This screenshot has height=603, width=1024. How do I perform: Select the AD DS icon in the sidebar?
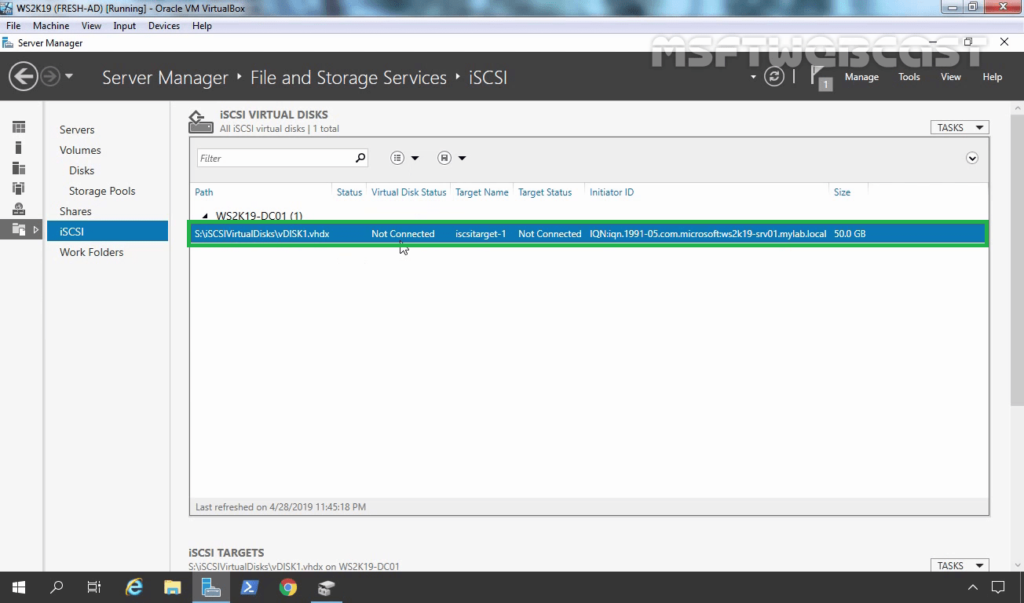[x=19, y=189]
